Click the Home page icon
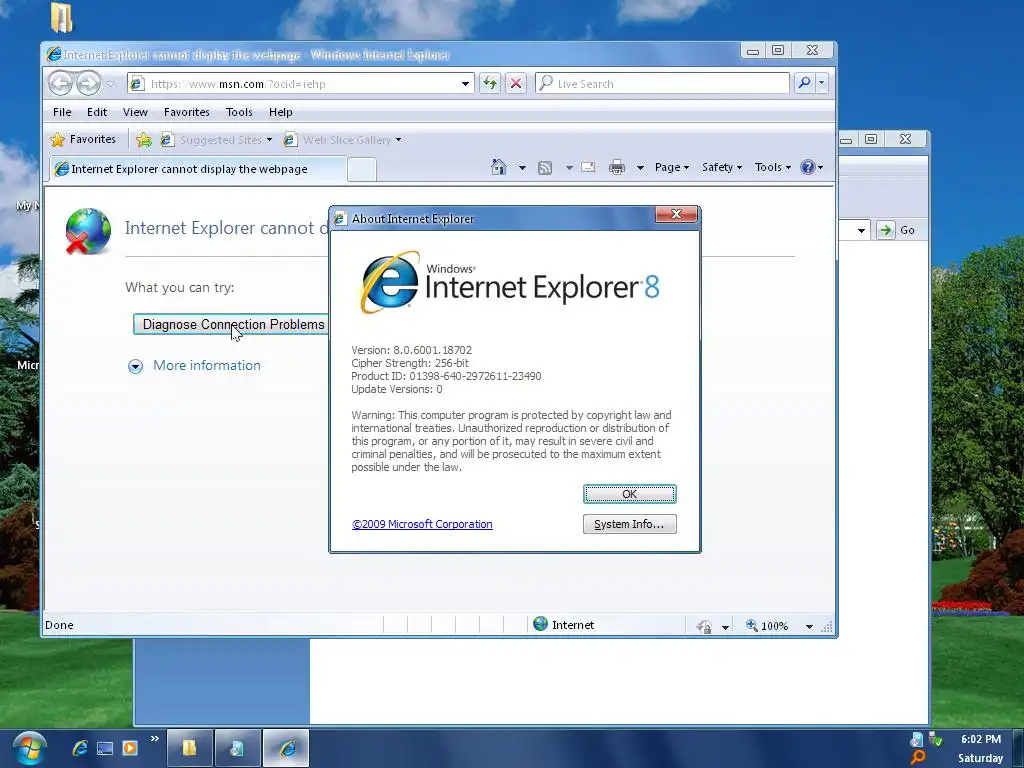The image size is (1024, 768). pos(499,167)
